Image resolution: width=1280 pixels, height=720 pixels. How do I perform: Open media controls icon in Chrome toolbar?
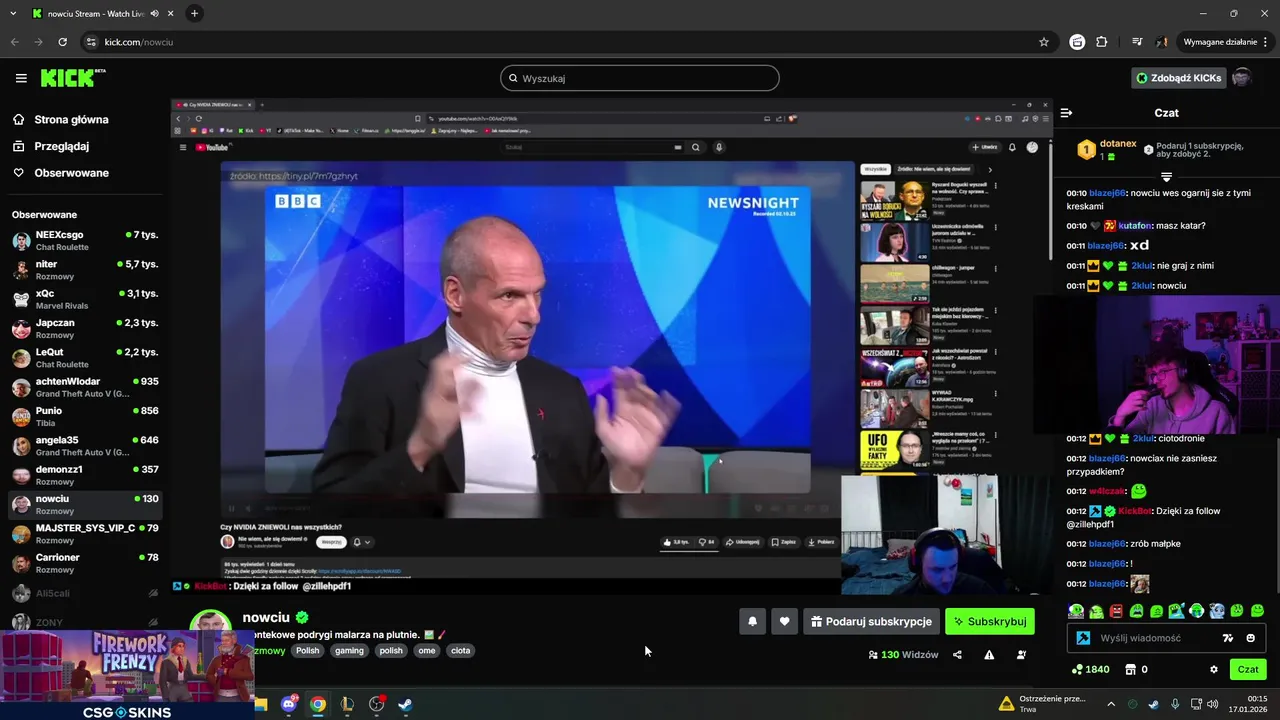coord(1137,42)
